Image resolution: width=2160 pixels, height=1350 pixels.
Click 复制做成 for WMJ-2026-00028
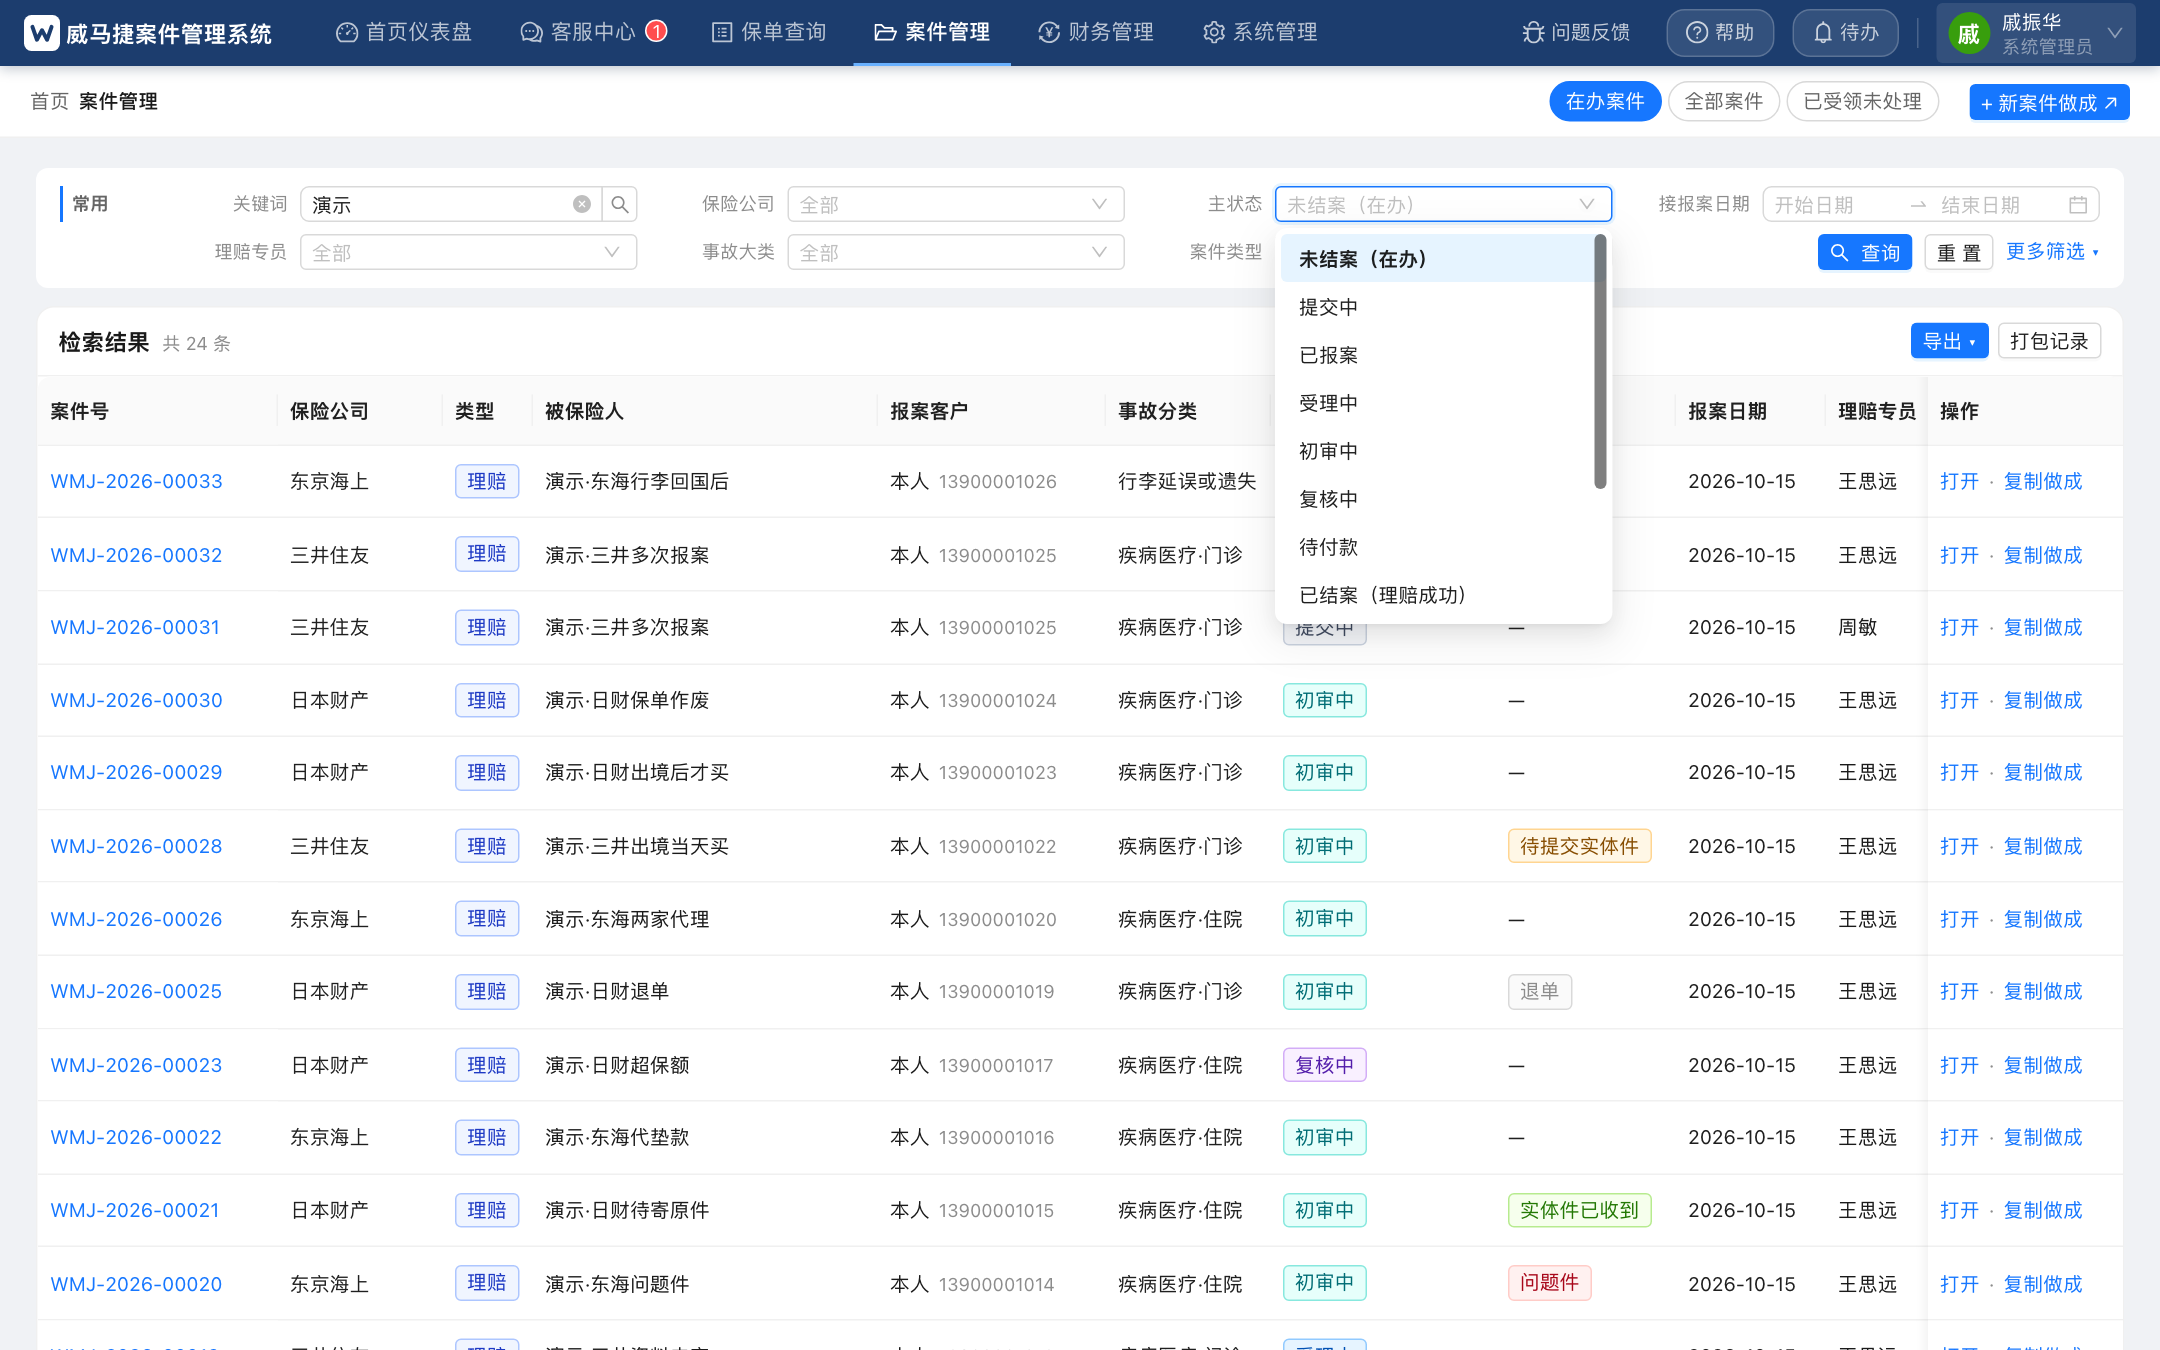2043,846
